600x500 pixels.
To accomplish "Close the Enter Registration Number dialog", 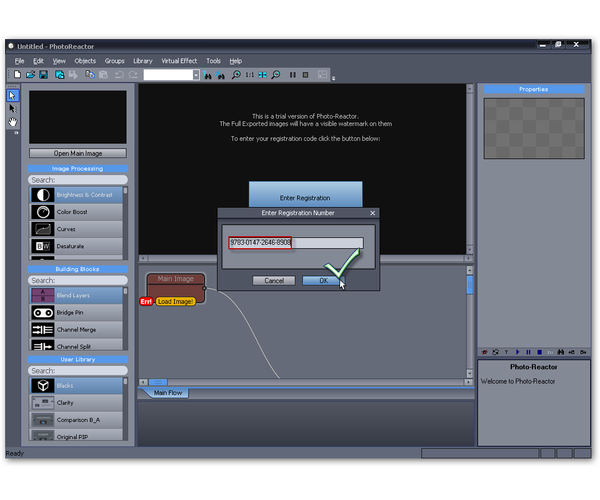I will coord(373,213).
